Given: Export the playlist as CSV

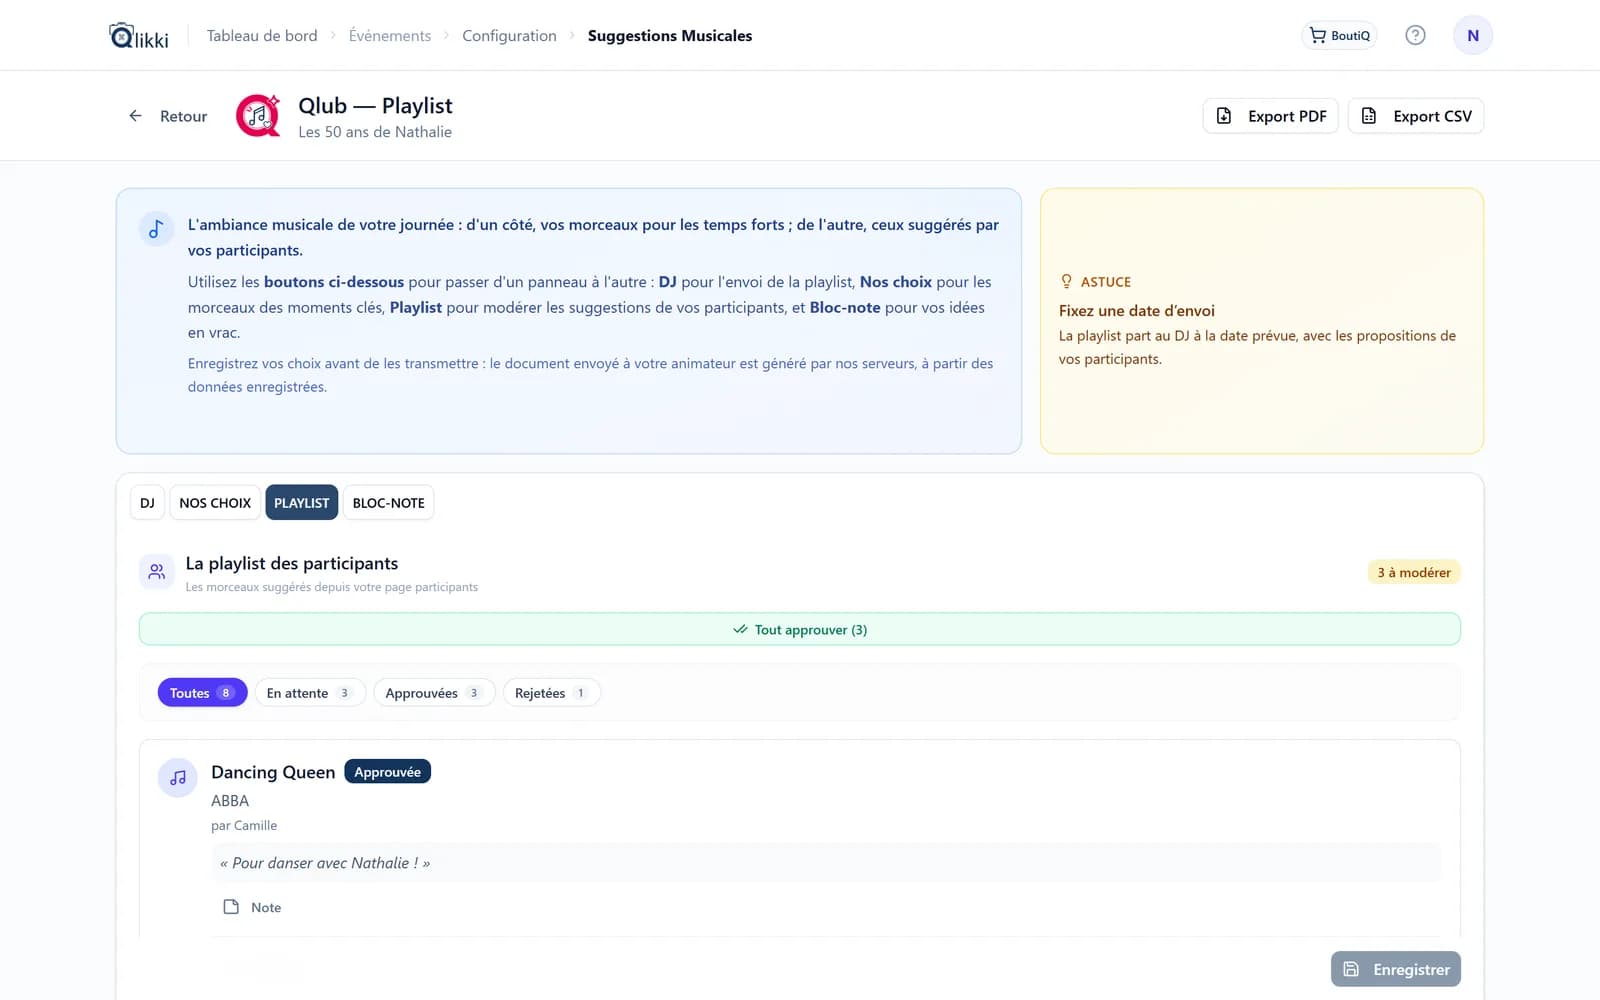Looking at the screenshot, I should point(1415,116).
